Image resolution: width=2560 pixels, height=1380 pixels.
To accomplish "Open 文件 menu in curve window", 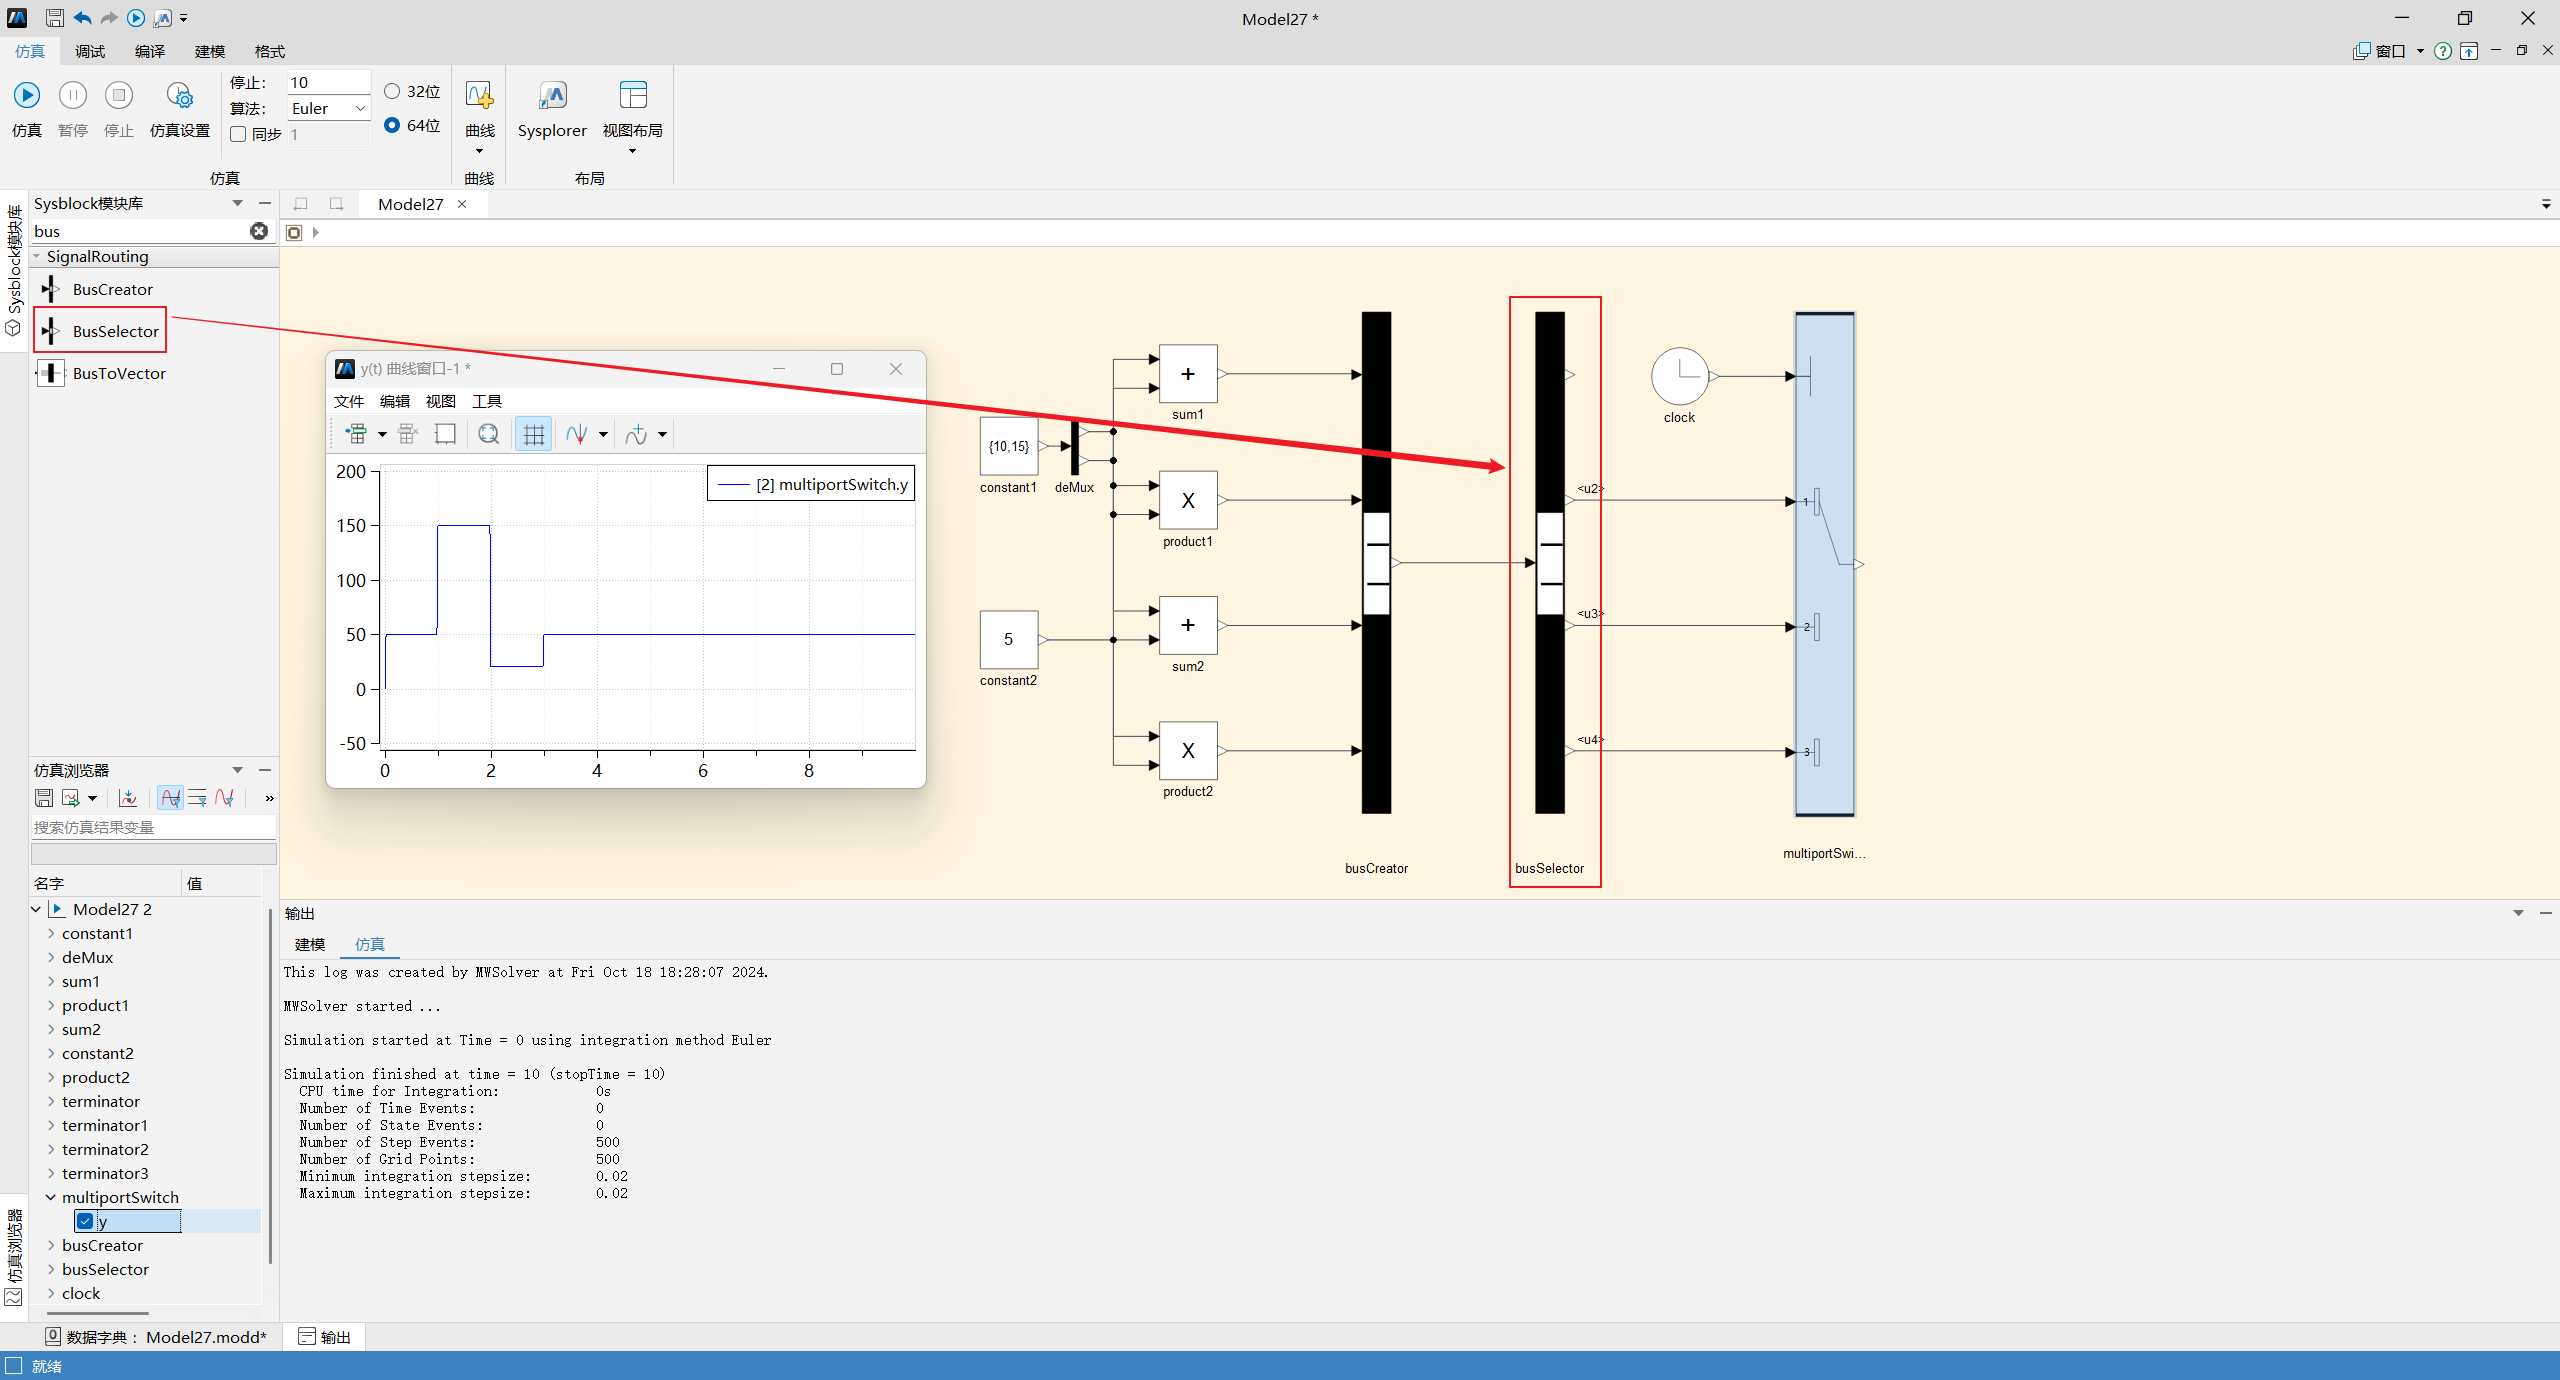I will 349,401.
